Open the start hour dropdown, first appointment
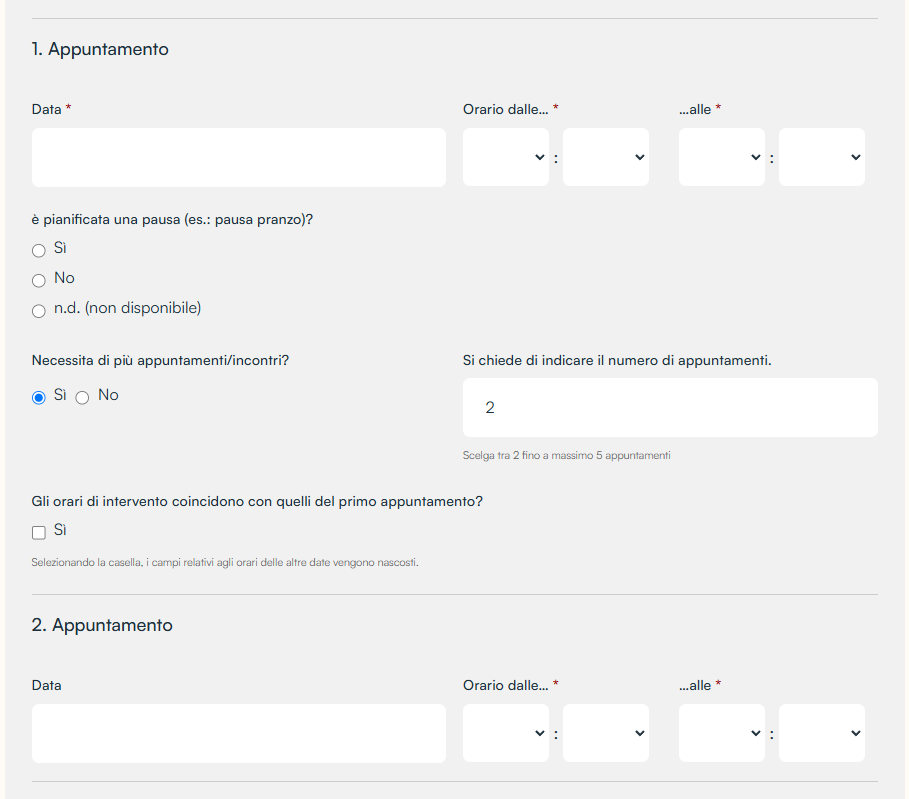The image size is (909, 799). coord(506,157)
